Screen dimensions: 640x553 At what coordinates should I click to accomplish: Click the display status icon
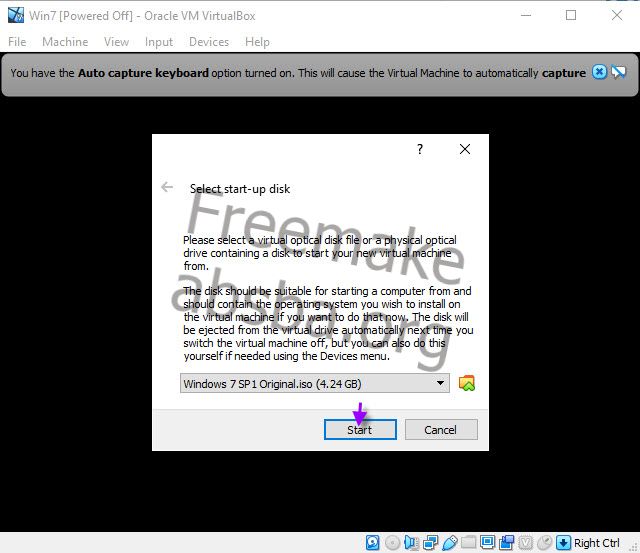487,542
